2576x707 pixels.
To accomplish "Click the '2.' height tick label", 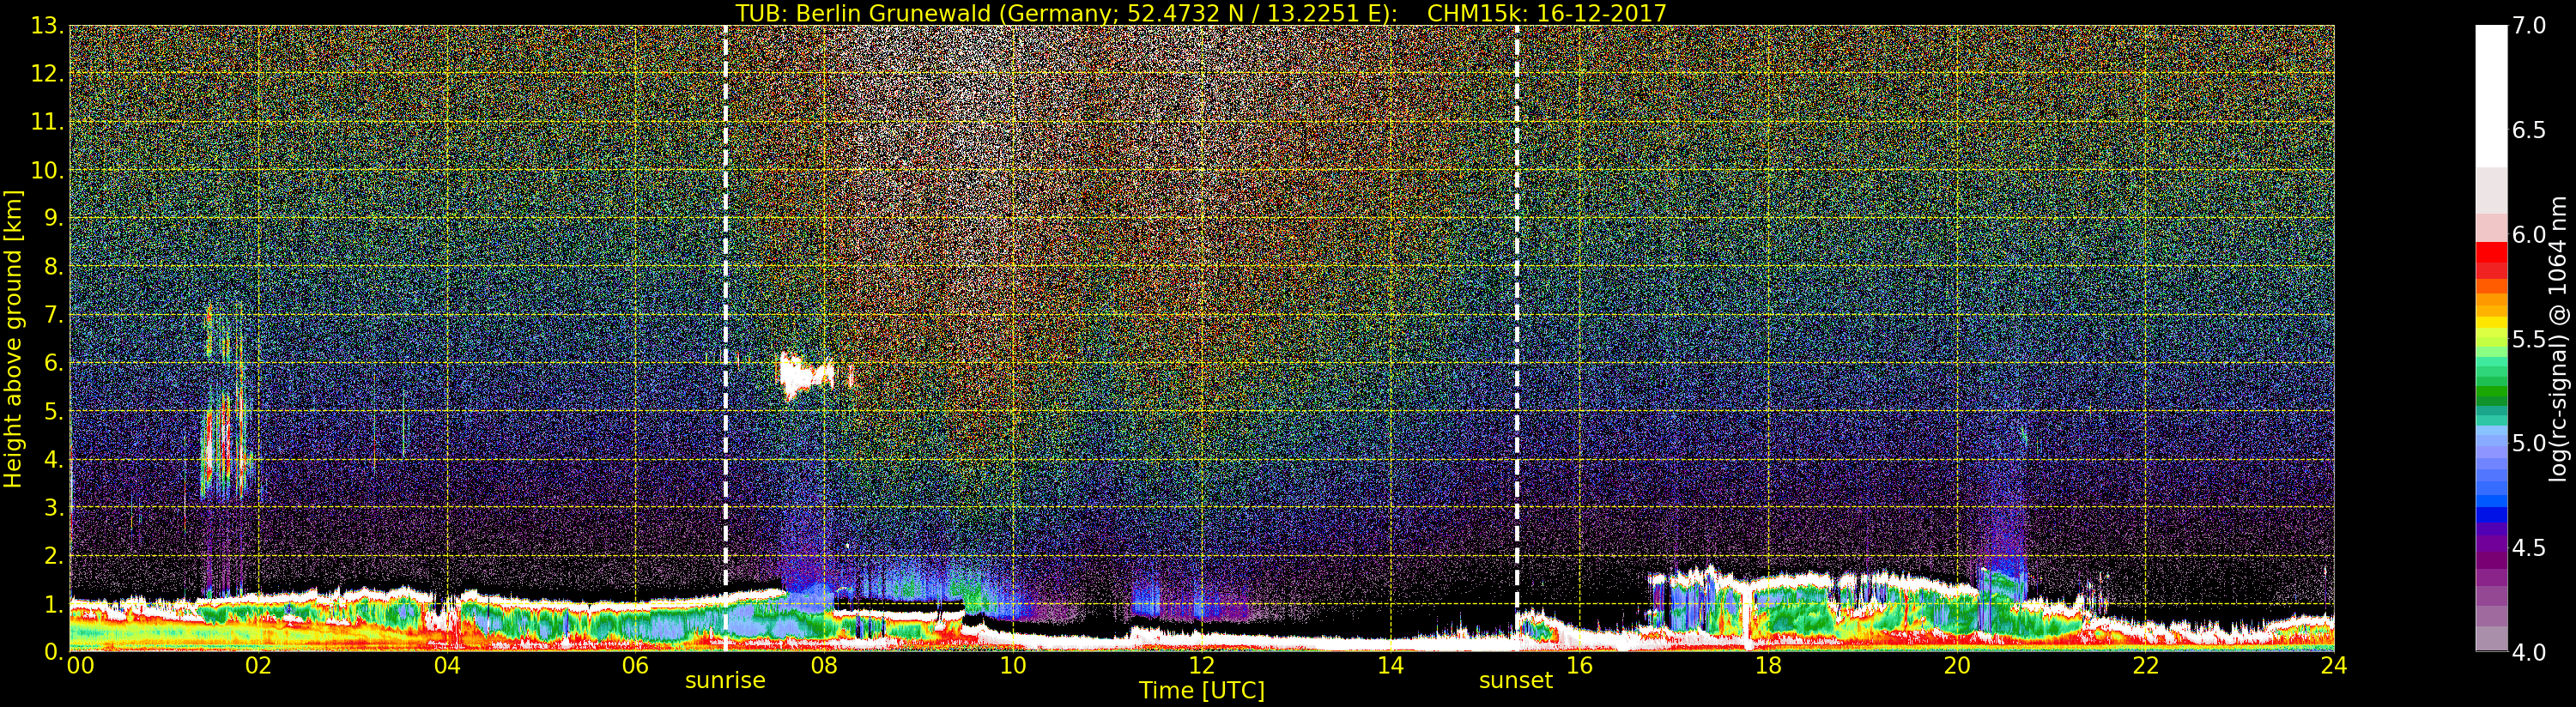I will coord(53,556).
